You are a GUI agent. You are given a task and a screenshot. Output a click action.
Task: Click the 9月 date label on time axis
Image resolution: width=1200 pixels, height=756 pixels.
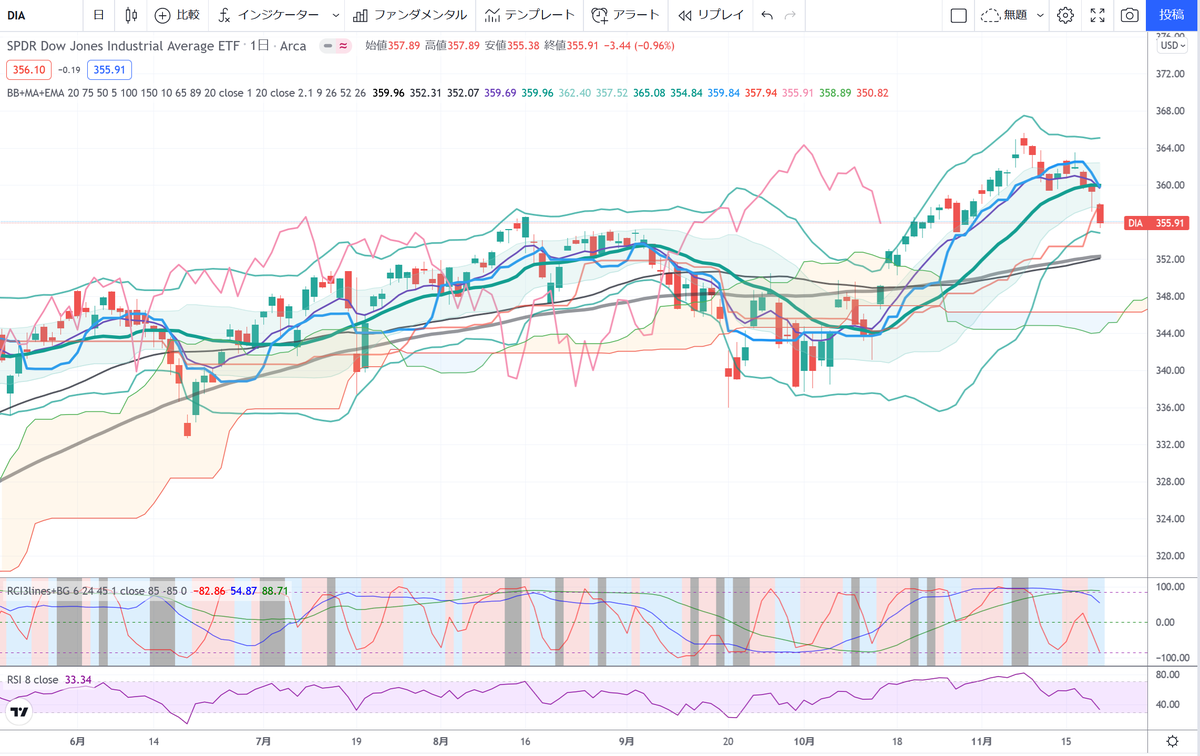click(x=626, y=742)
